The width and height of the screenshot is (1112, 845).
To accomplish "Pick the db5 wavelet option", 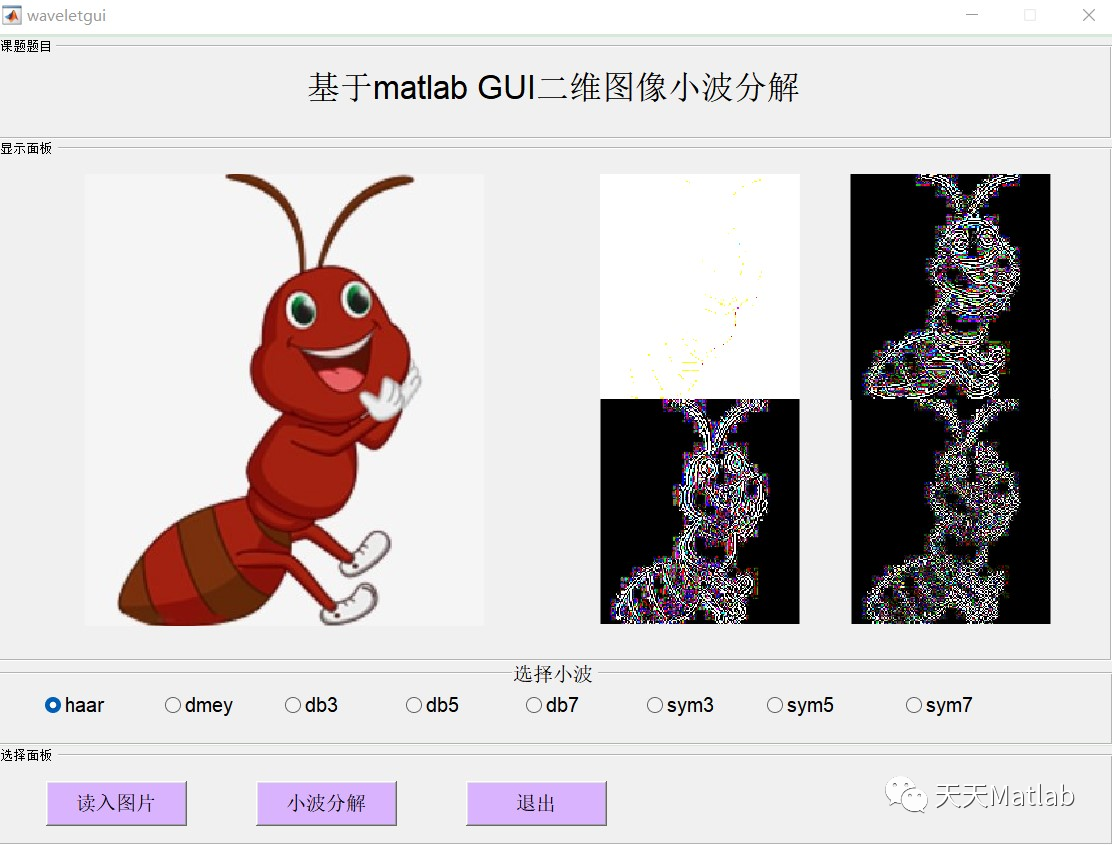I will coord(413,705).
